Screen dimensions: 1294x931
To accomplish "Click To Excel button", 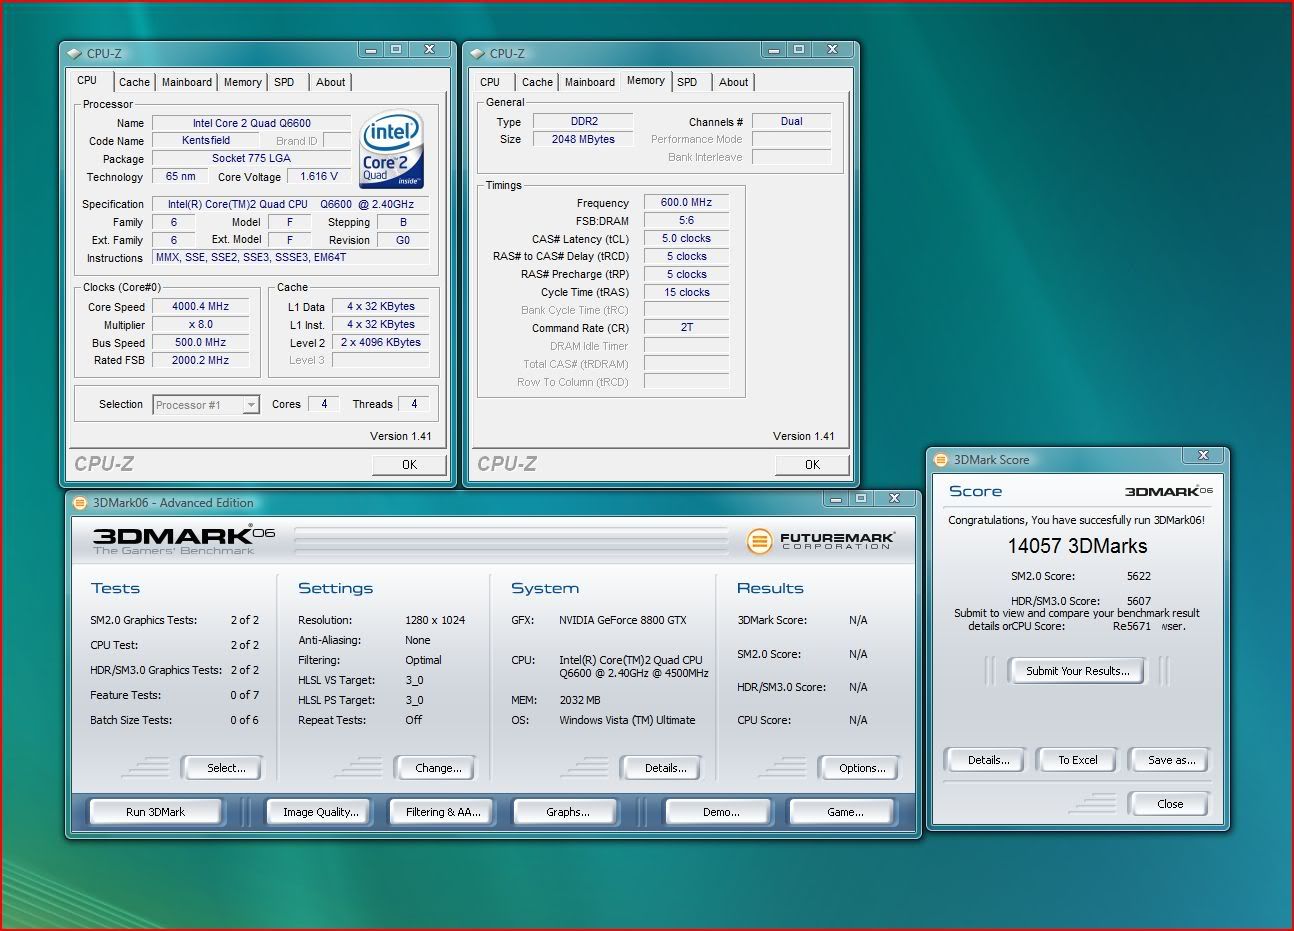I will 1078,760.
